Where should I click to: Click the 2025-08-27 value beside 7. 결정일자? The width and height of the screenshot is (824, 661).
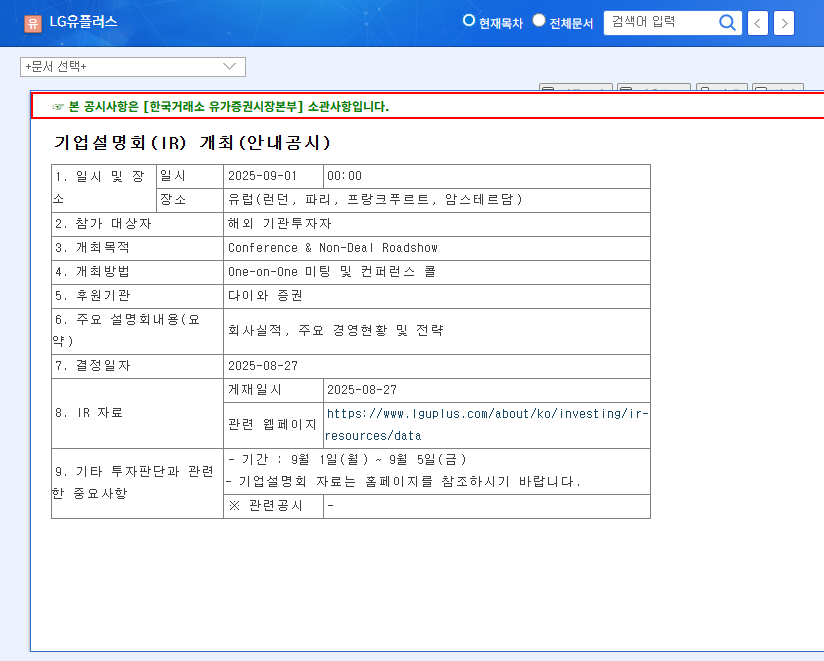[437, 366]
